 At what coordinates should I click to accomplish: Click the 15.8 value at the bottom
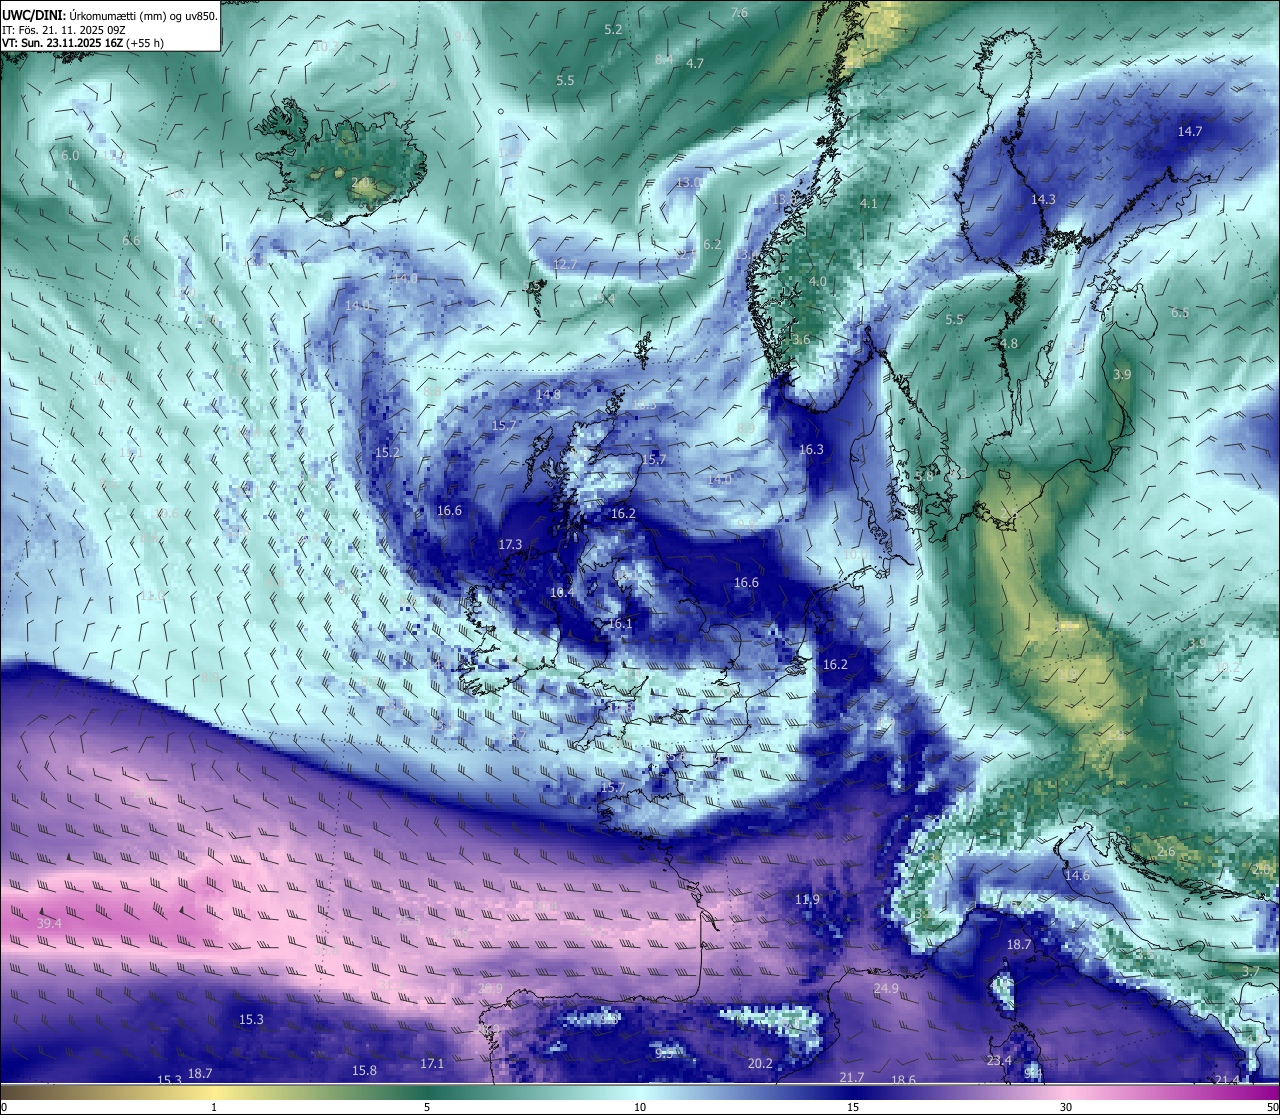click(364, 1070)
